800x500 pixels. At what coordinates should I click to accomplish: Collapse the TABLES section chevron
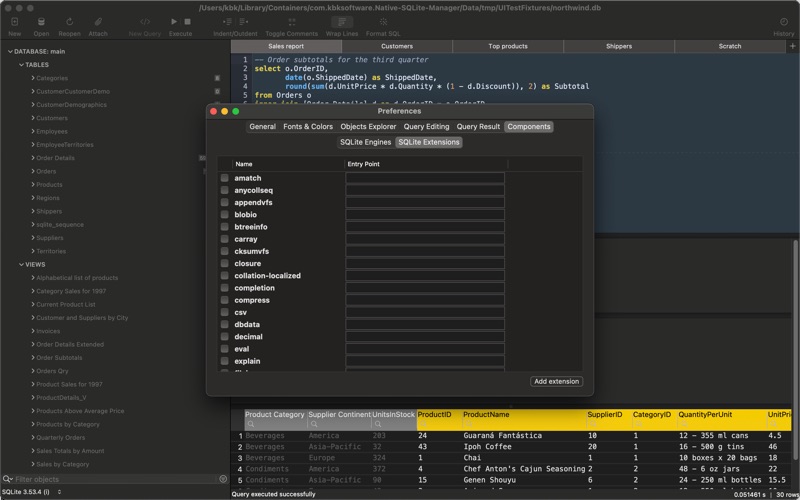pos(21,65)
